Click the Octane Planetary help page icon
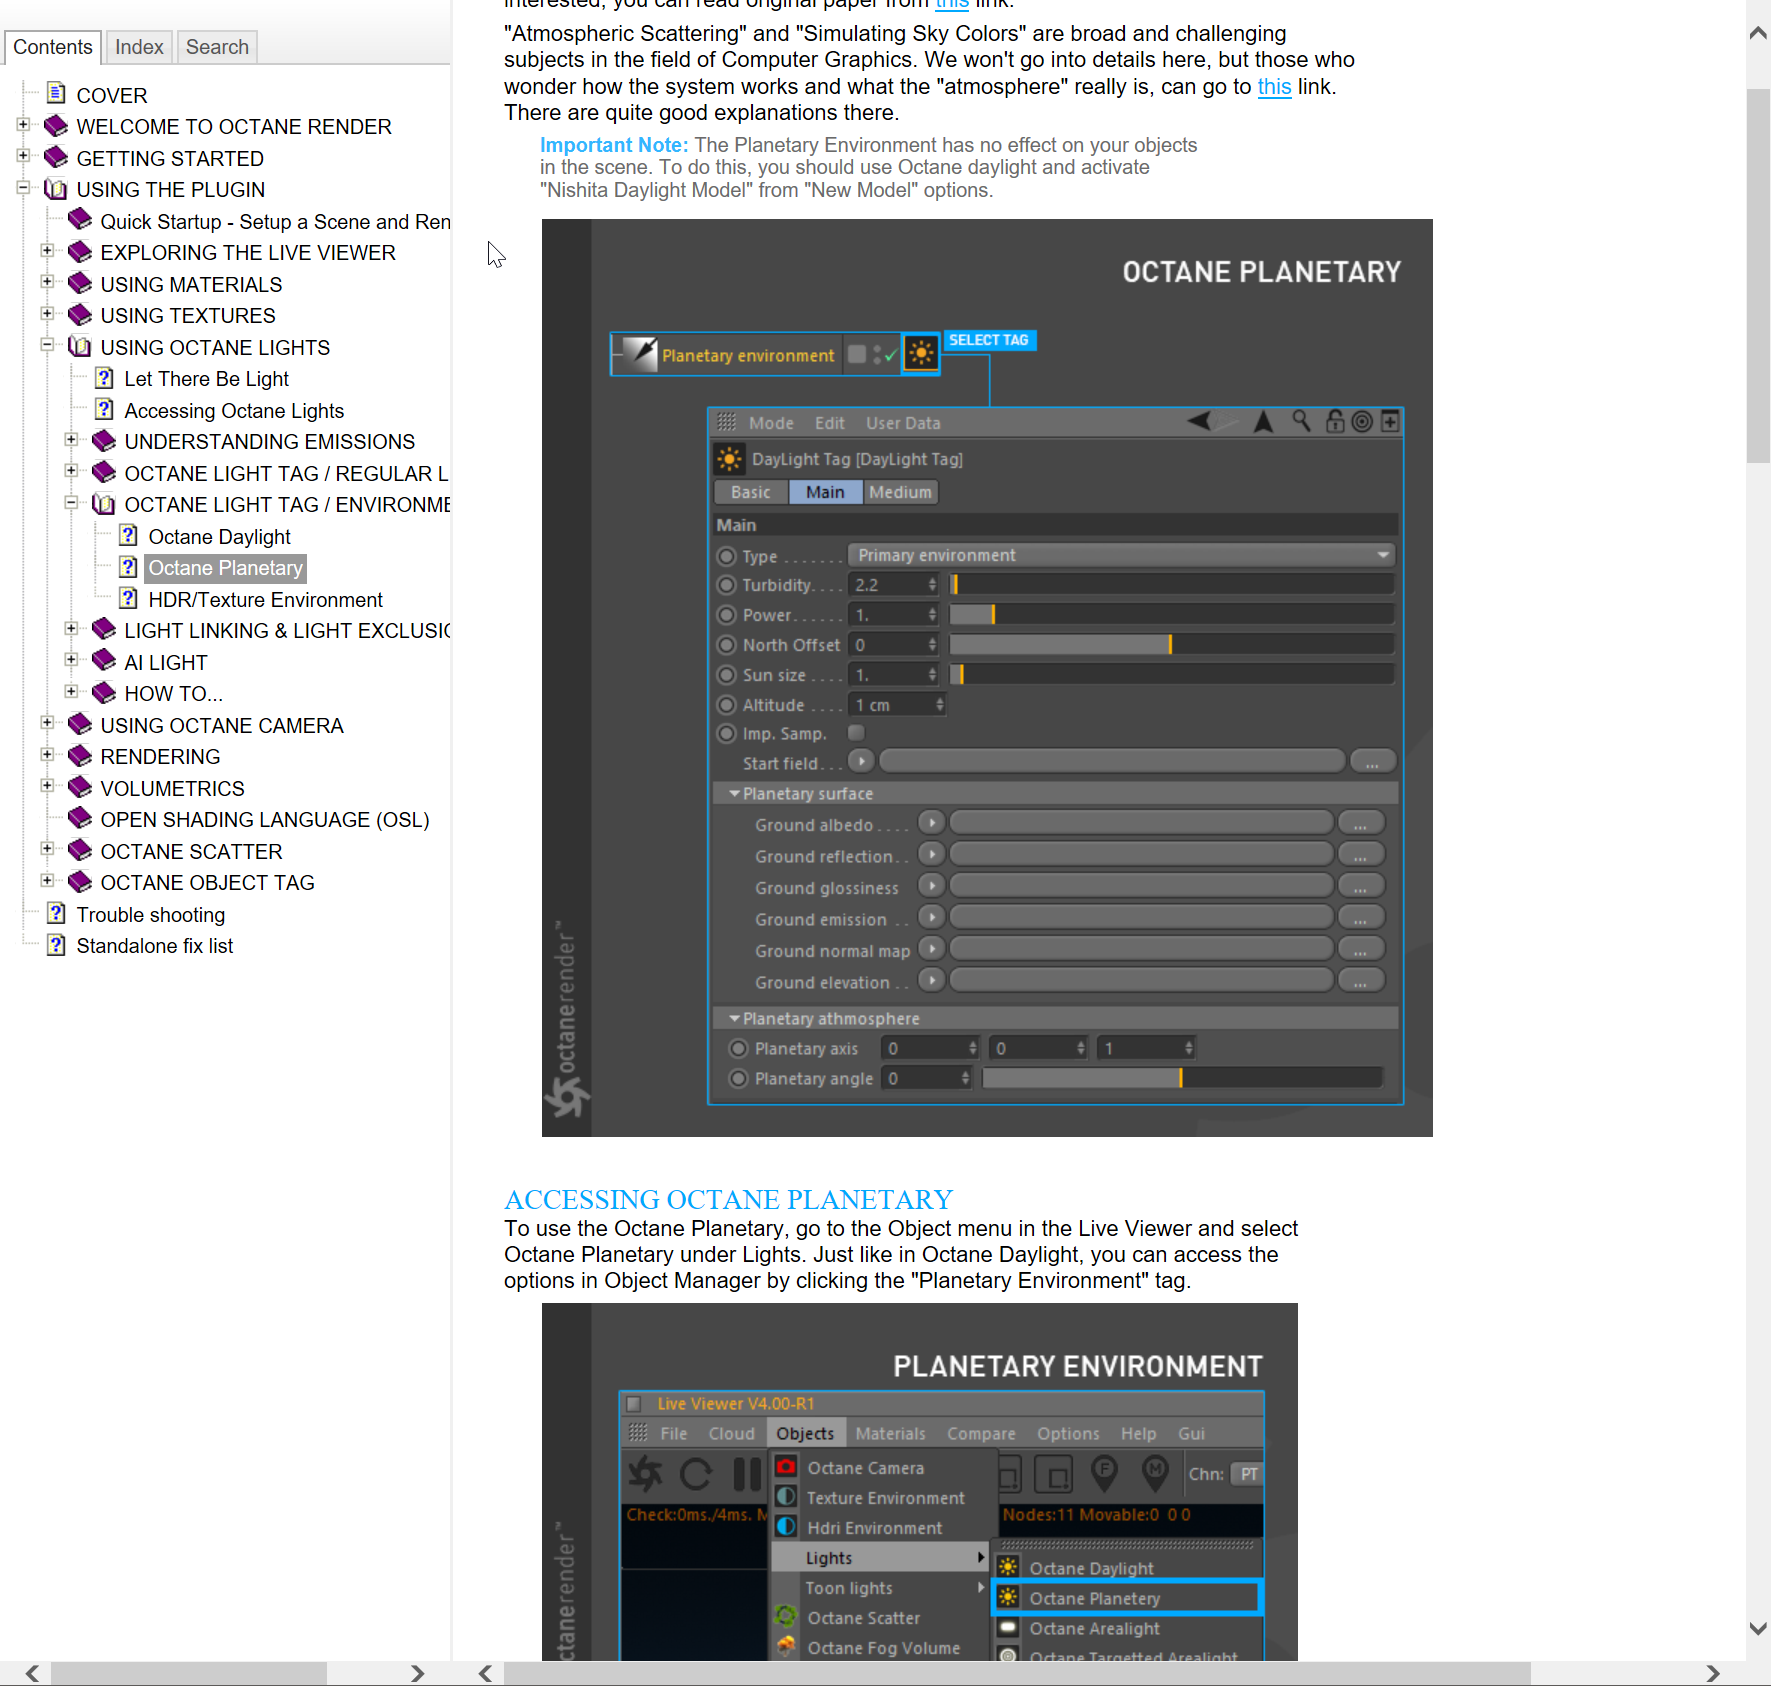The image size is (1771, 1686). (x=128, y=567)
